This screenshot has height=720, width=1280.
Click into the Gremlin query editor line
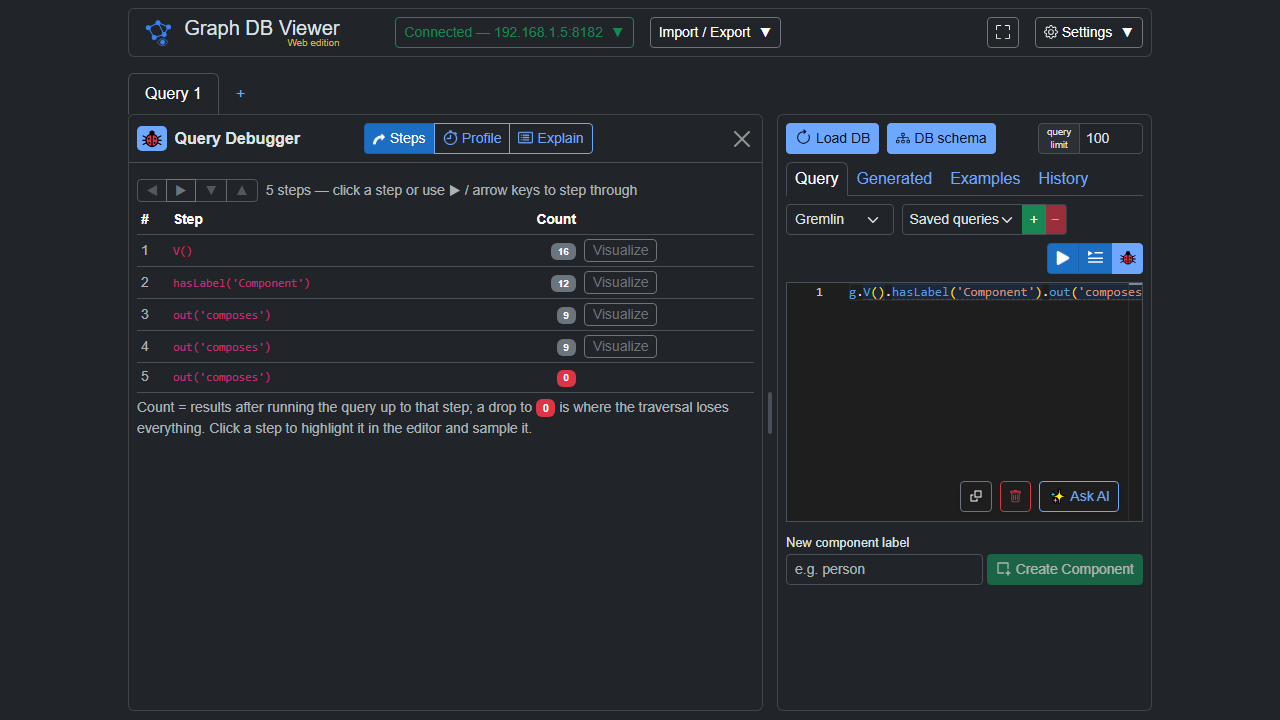(x=994, y=293)
